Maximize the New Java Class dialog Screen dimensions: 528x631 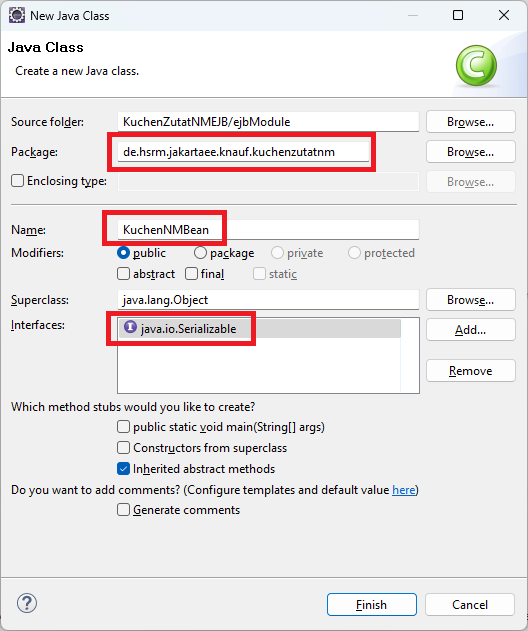(458, 15)
